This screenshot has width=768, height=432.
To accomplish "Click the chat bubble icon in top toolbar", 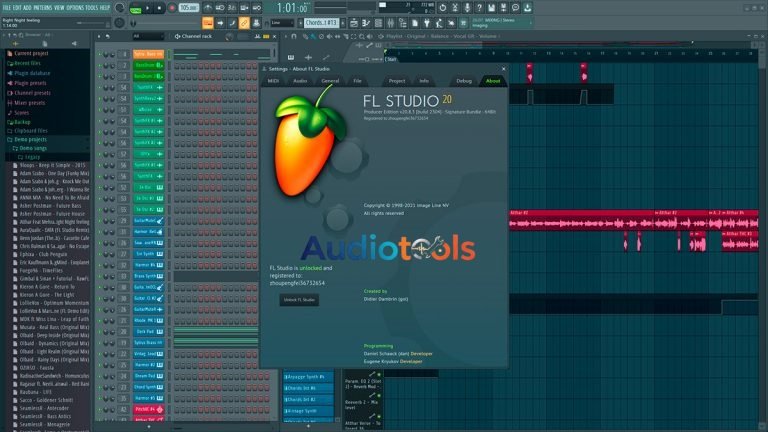I will [515, 8].
